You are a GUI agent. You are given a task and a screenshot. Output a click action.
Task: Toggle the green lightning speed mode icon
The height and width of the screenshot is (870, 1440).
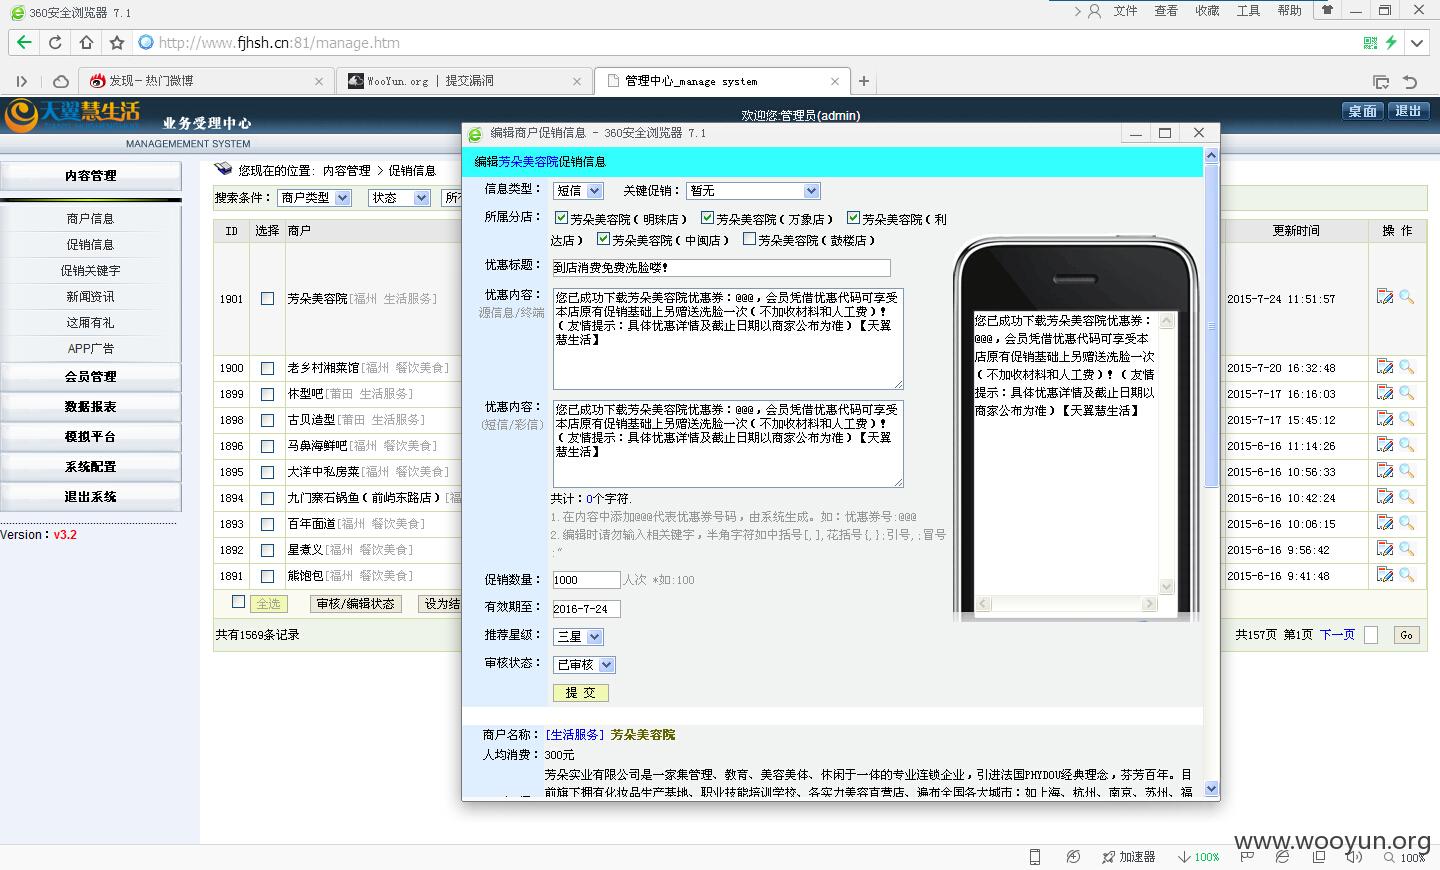(1391, 42)
